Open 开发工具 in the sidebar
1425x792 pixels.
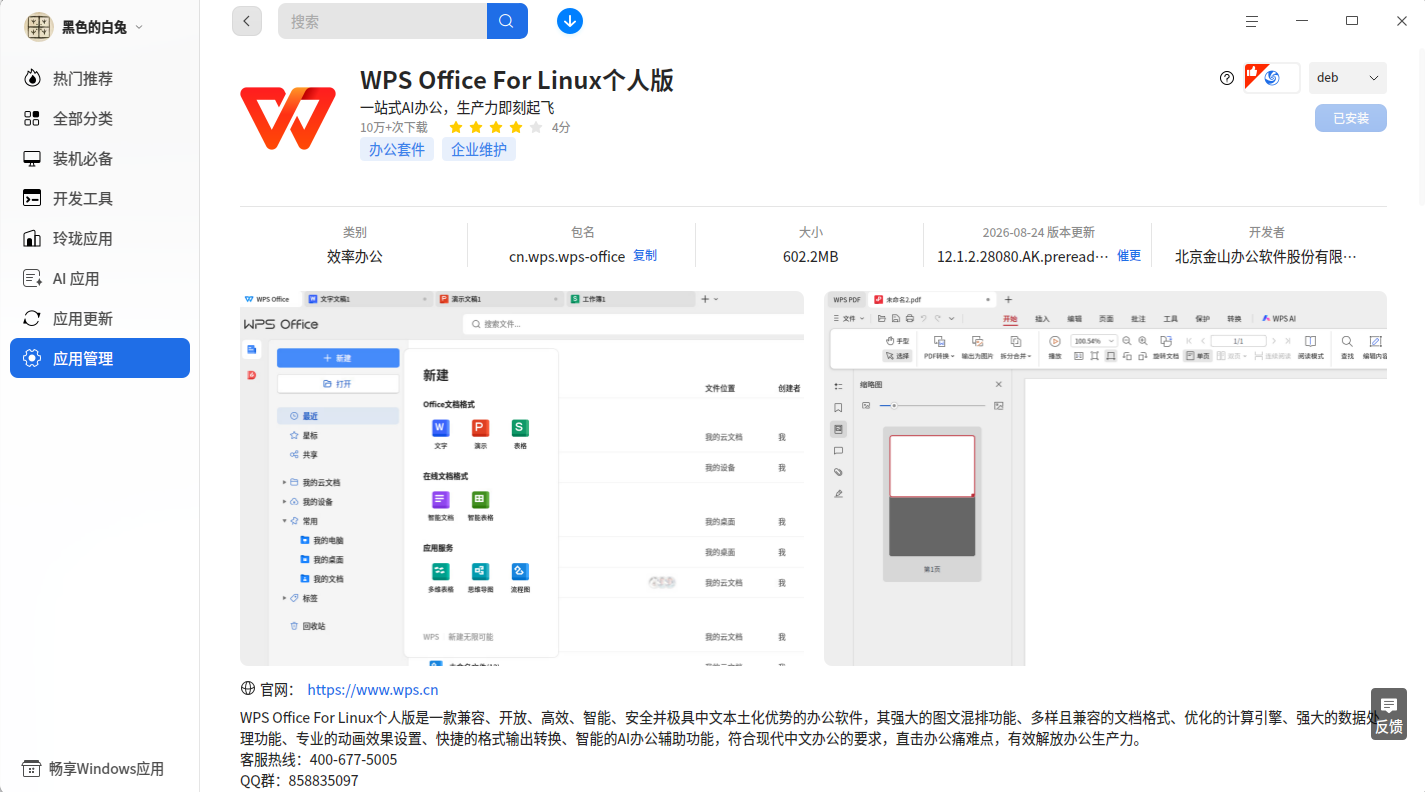point(100,199)
